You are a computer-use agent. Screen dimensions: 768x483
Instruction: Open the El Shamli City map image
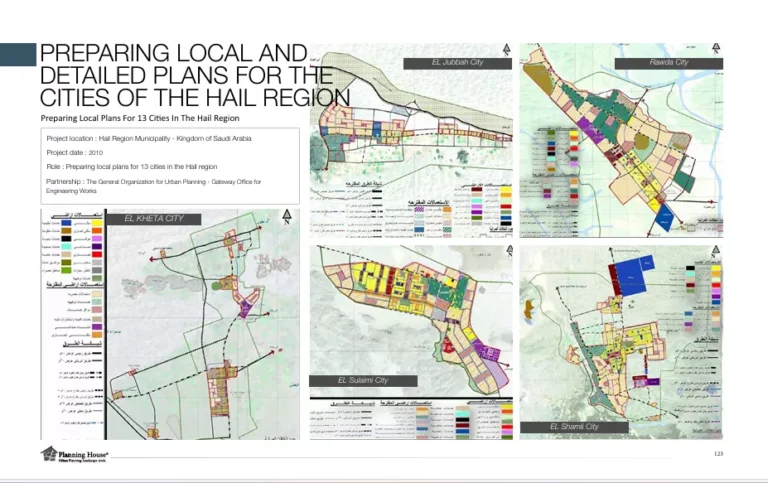pos(621,342)
